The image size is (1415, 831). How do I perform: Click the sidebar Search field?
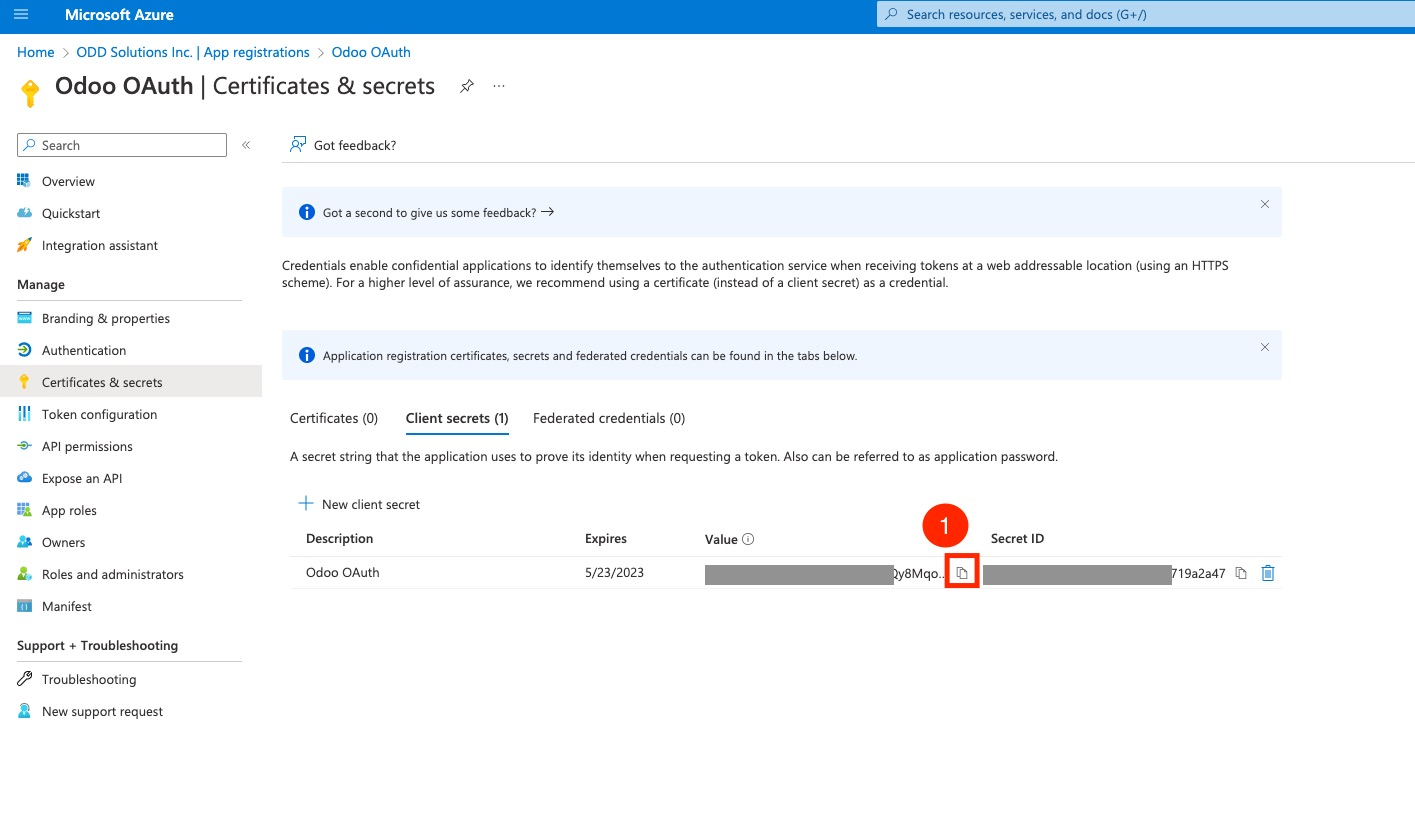[122, 145]
